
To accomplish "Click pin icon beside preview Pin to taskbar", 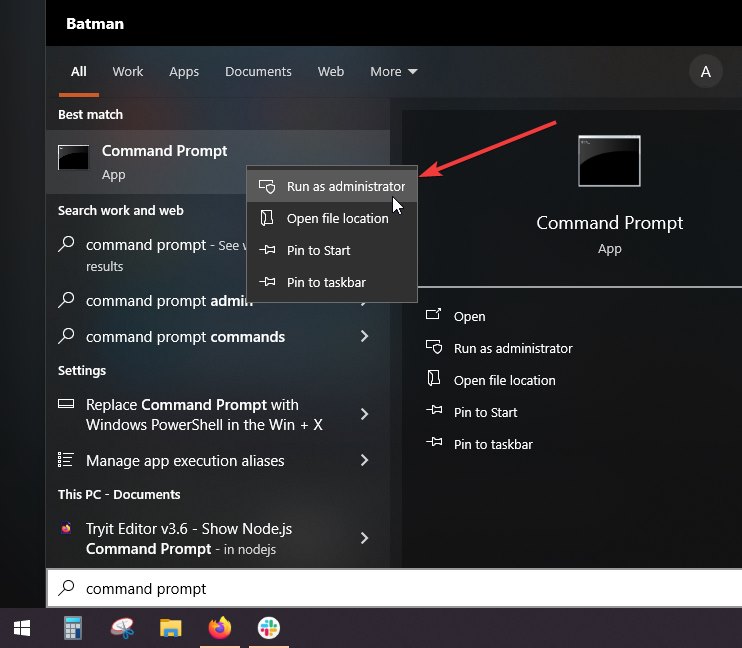I will click(434, 442).
